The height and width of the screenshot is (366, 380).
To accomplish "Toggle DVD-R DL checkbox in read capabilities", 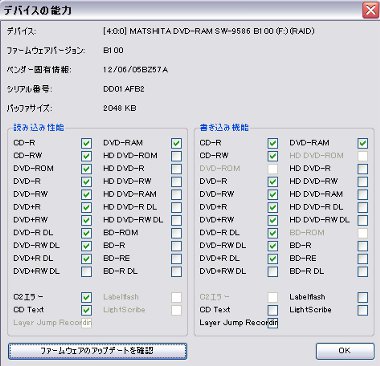I will coord(86,233).
